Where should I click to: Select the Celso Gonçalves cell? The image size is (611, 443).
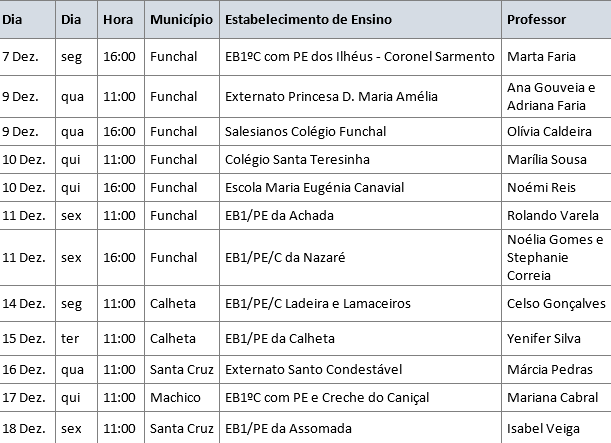coord(556,303)
